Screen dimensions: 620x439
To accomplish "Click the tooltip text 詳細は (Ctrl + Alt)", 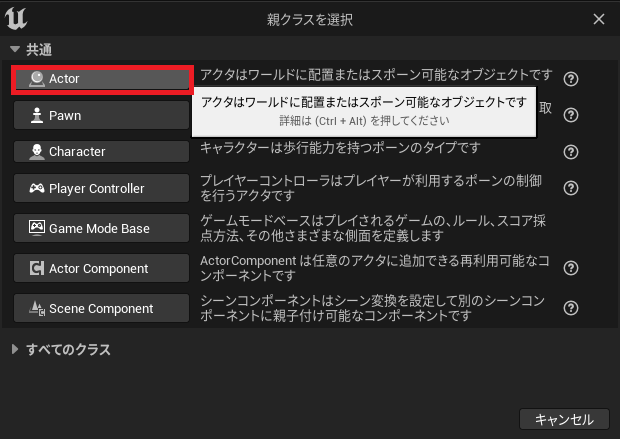I will [x=364, y=121].
